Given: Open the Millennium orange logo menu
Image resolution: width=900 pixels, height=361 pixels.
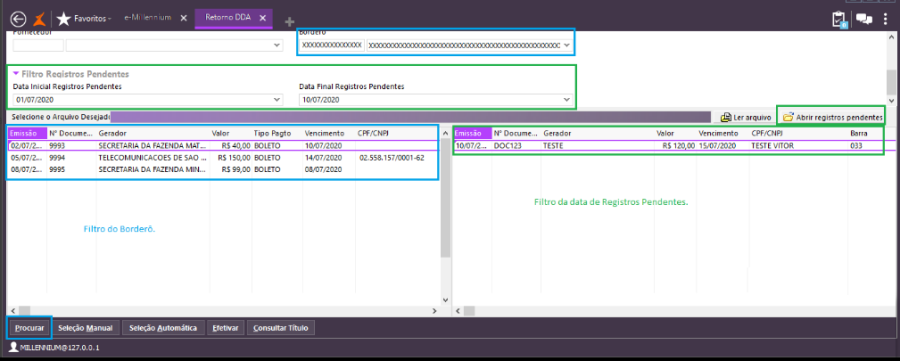Looking at the screenshot, I should point(40,18).
